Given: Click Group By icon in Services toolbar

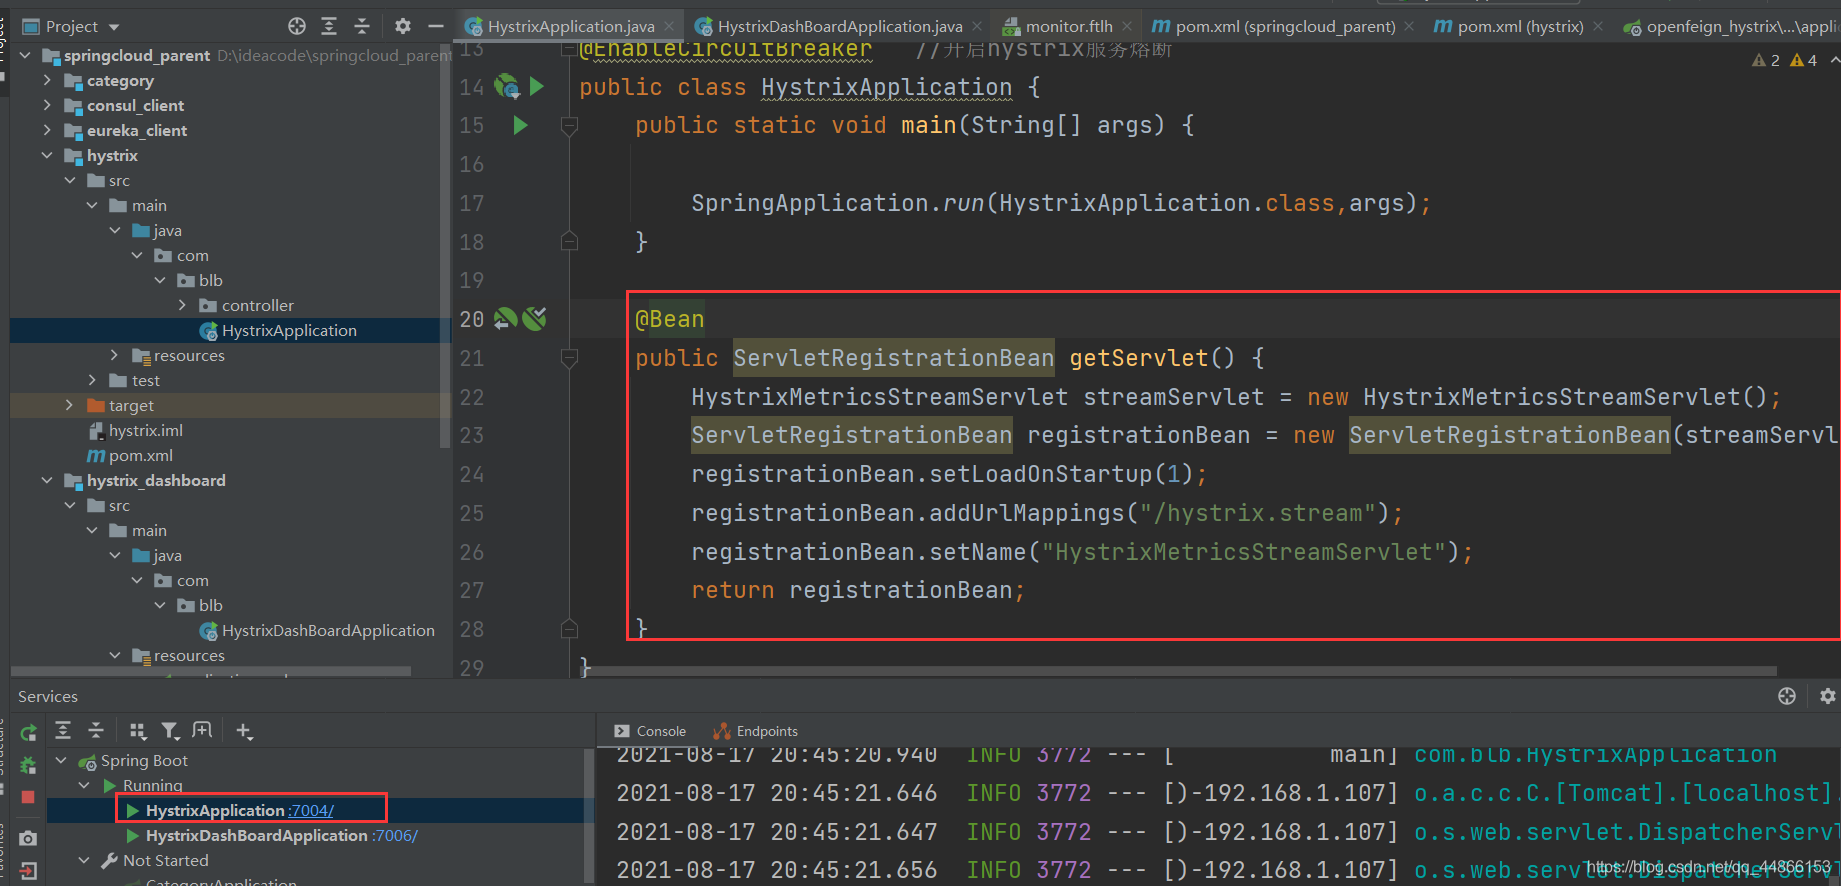Looking at the screenshot, I should (138, 731).
